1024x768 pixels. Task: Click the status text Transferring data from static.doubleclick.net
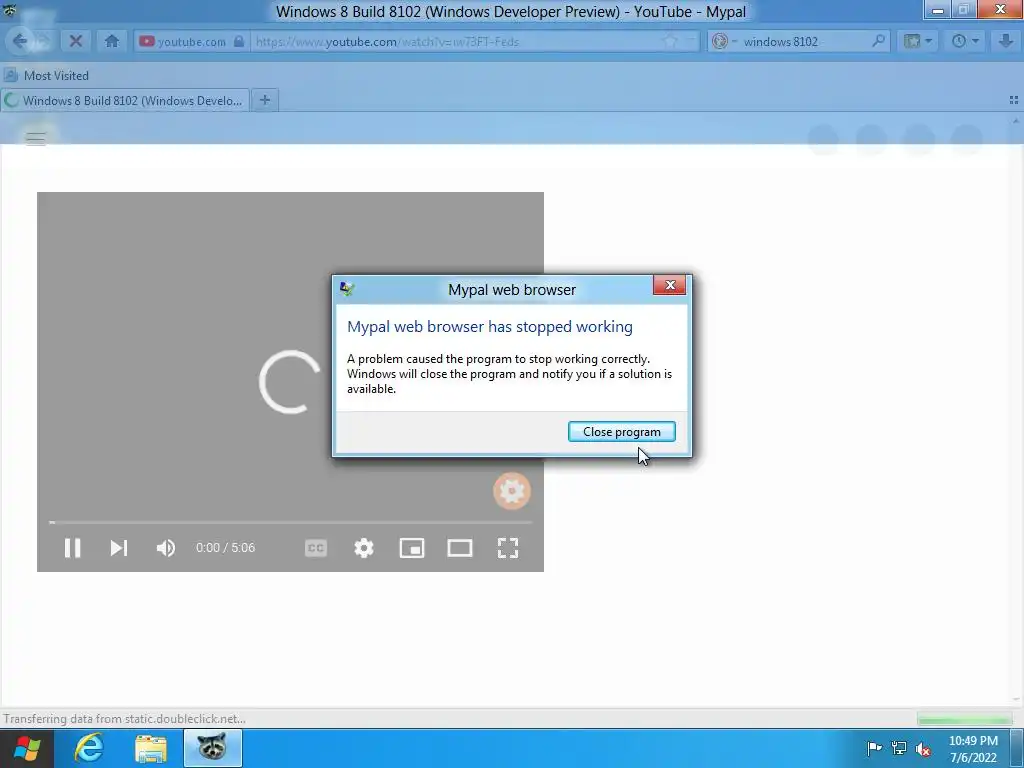pos(124,719)
